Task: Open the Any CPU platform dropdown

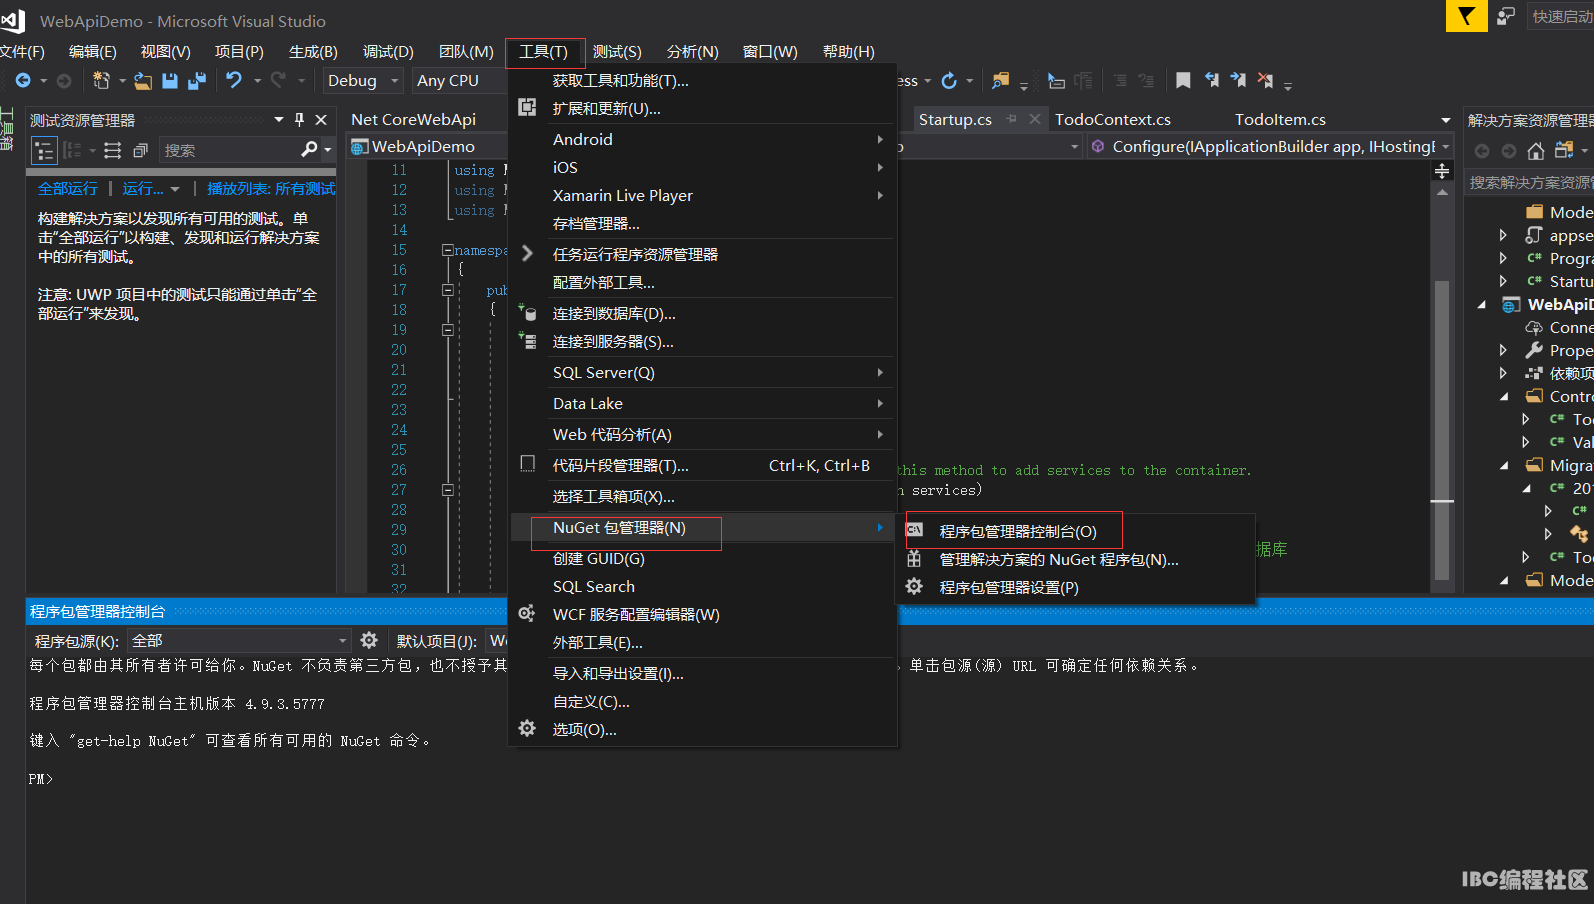Action: (459, 81)
